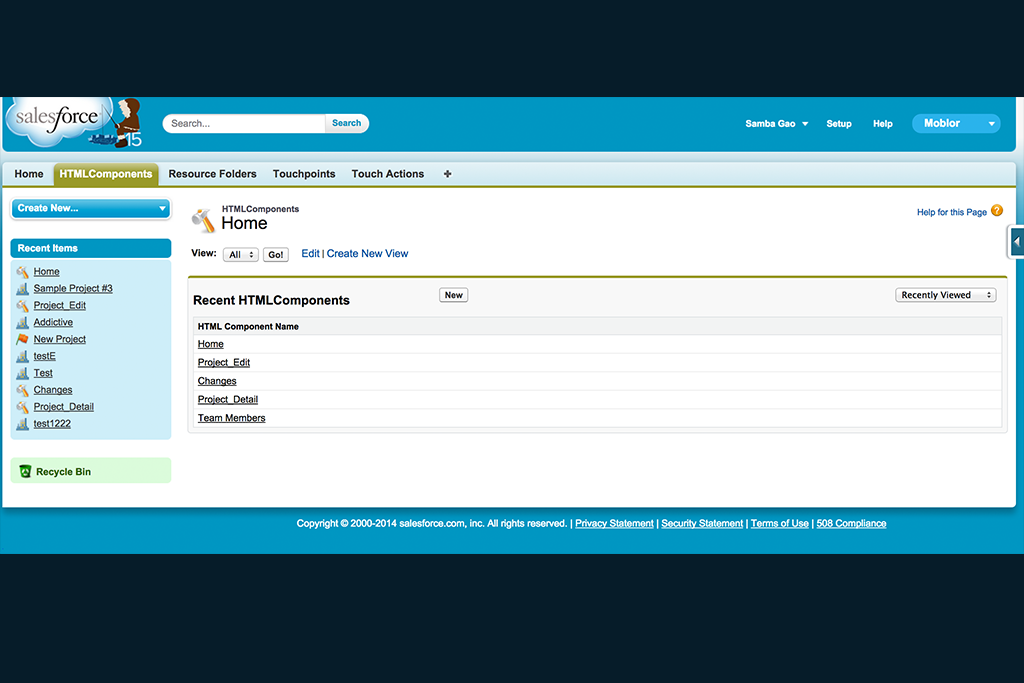Select the HTMLComponents tab

tap(106, 174)
